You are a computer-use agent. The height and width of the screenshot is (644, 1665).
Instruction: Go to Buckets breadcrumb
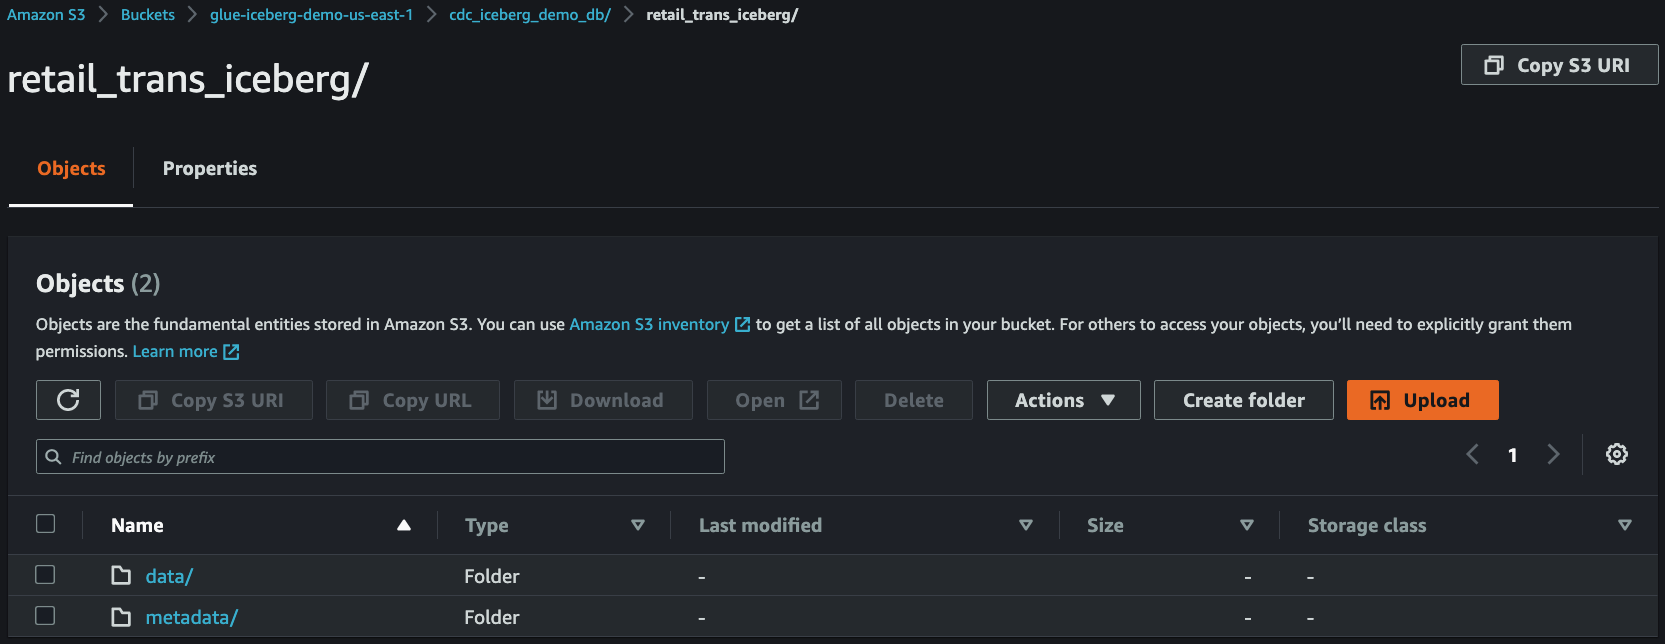point(148,15)
